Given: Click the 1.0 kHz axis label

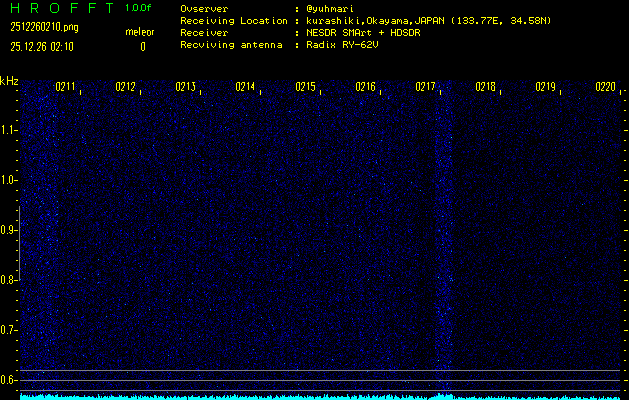Looking at the screenshot, I should pos(7,180).
